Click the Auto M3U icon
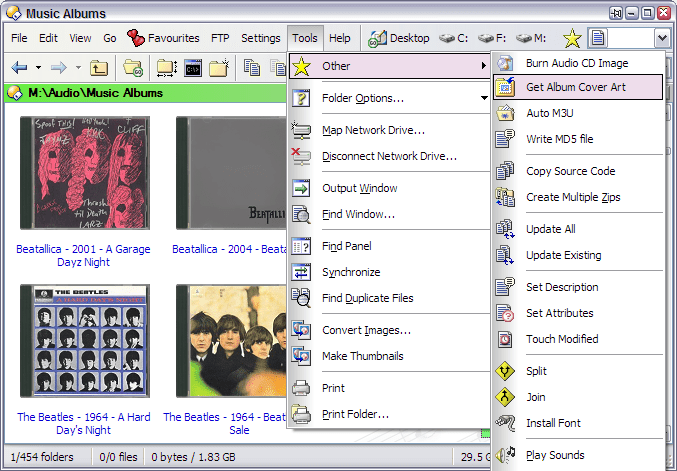Viewport: 677px width, 471px height. tap(505, 113)
